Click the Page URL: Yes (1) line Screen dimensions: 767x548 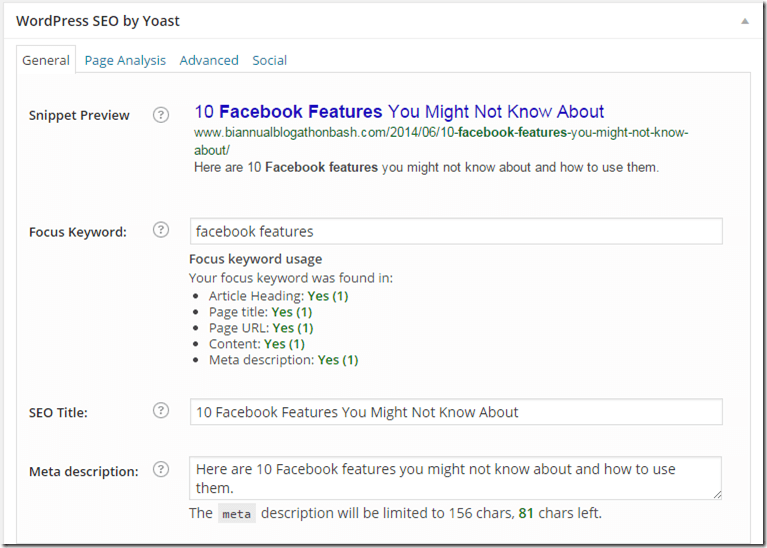[x=261, y=328]
